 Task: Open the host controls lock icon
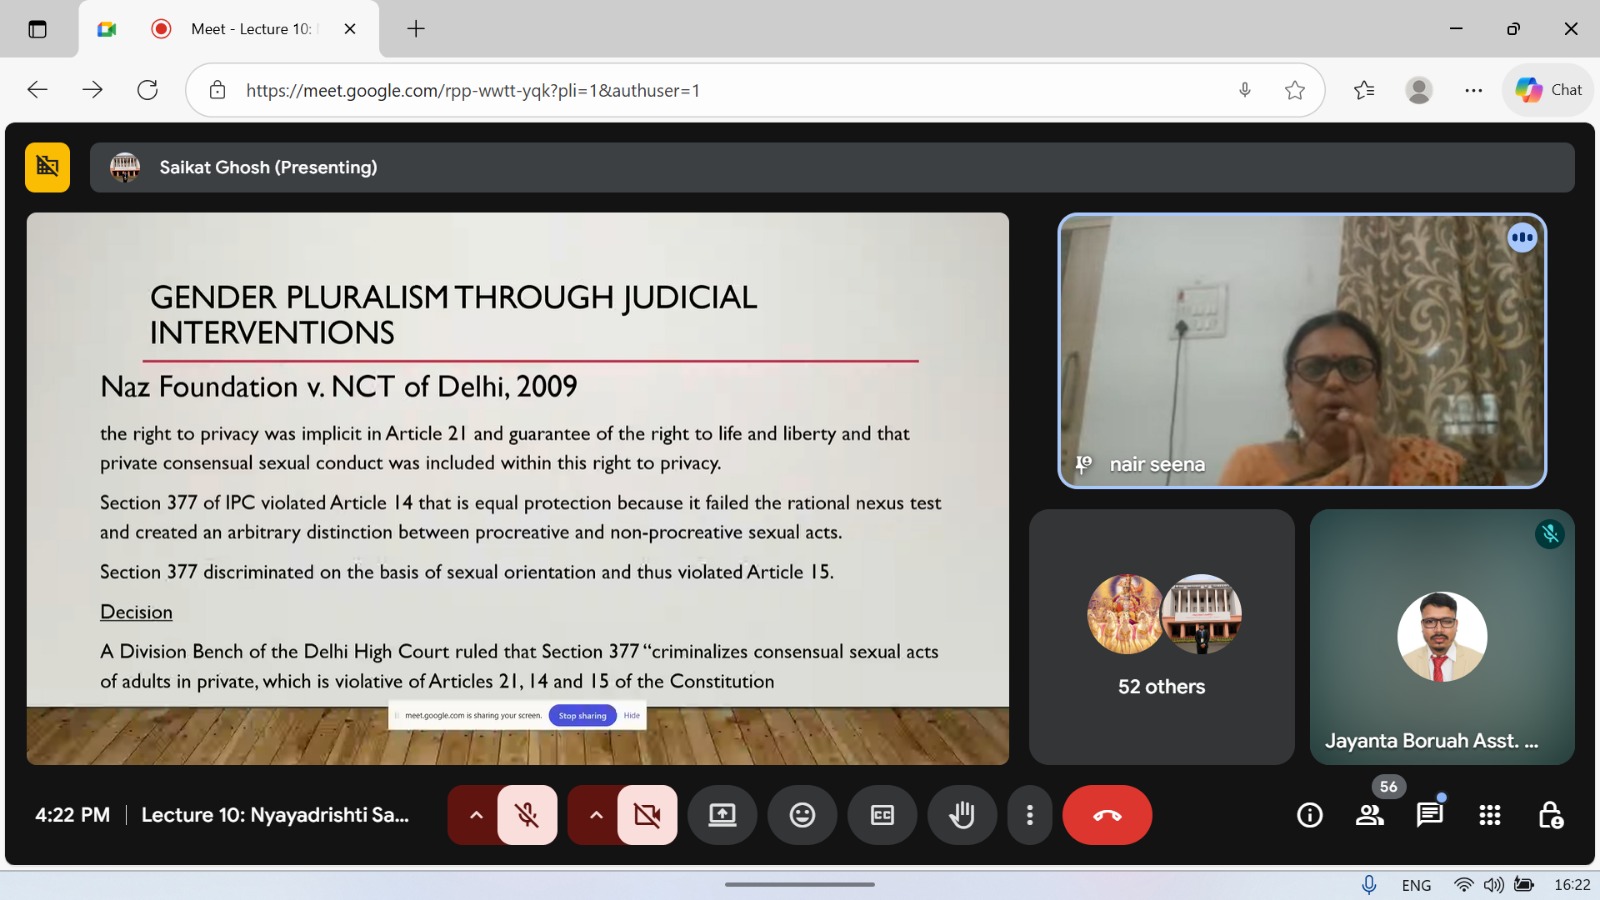(x=1550, y=816)
